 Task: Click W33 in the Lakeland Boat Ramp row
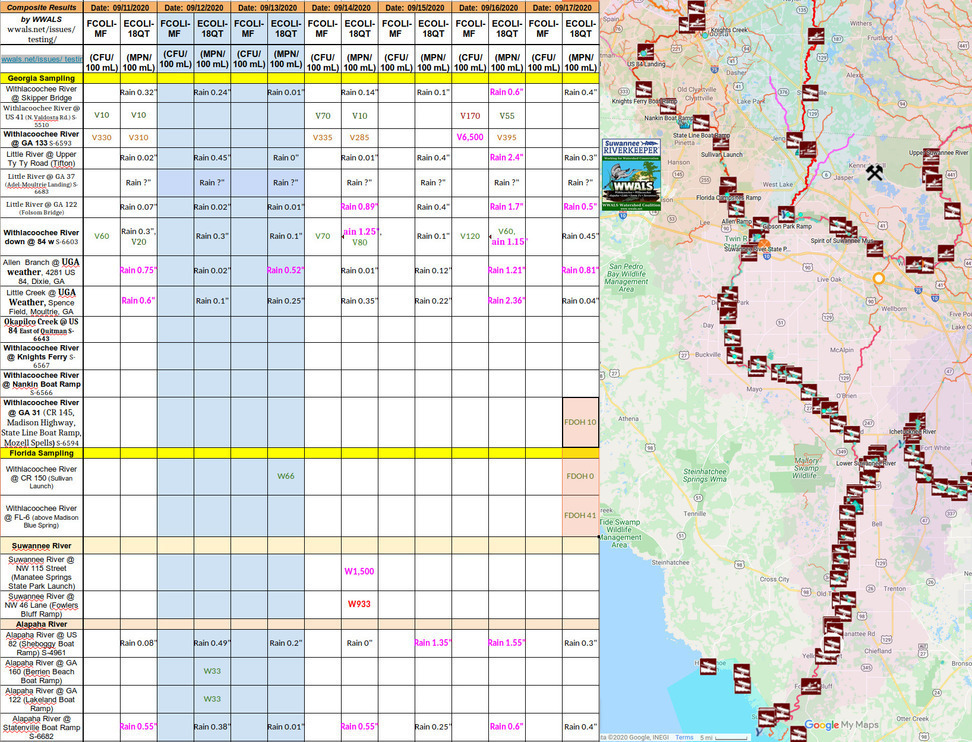pyautogui.click(x=212, y=699)
